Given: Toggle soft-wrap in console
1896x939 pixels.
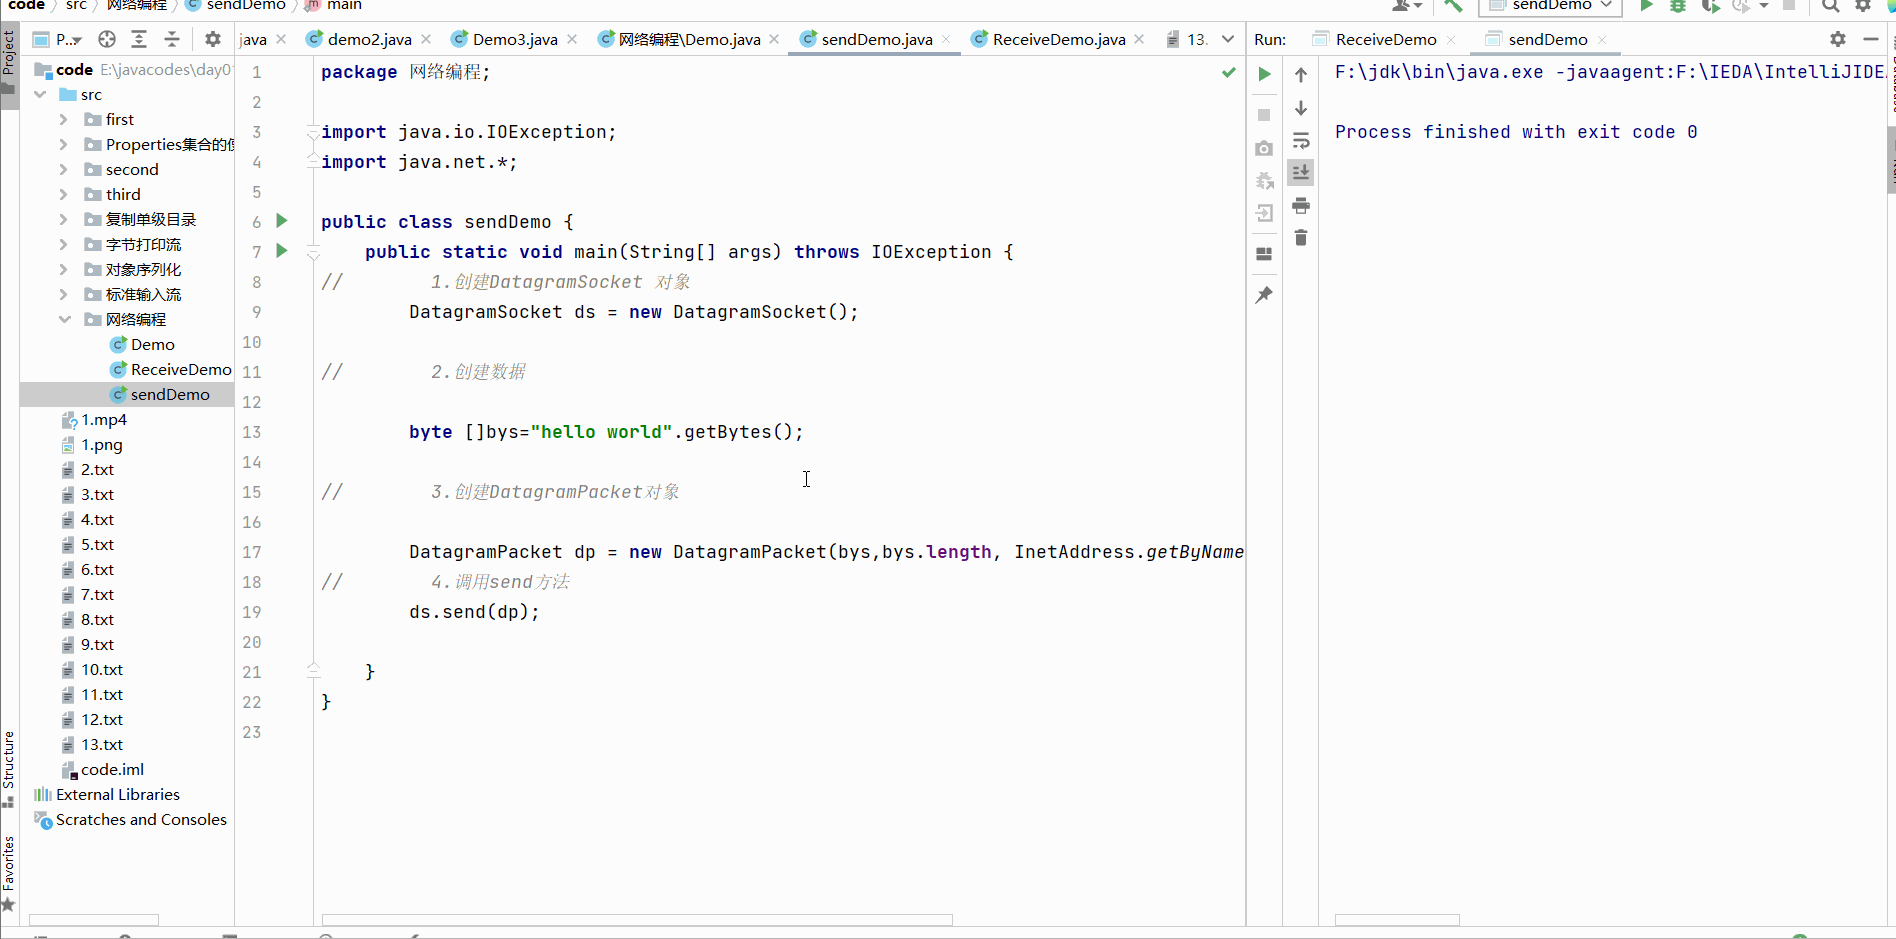Looking at the screenshot, I should (x=1301, y=140).
